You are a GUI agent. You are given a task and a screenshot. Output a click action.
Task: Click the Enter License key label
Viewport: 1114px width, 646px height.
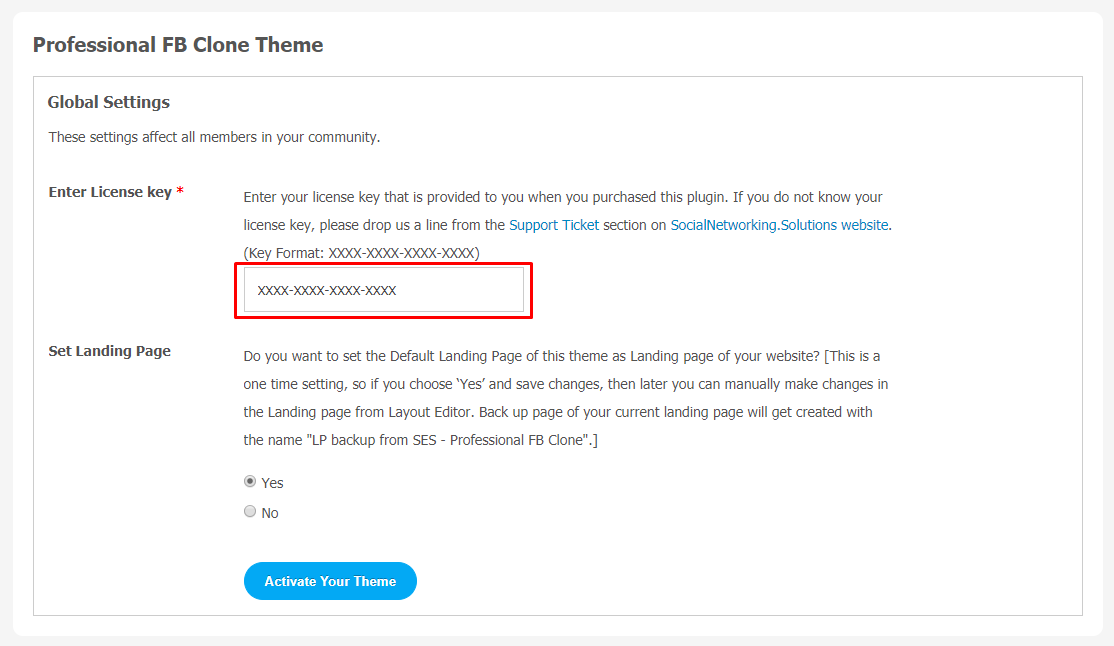pos(110,192)
